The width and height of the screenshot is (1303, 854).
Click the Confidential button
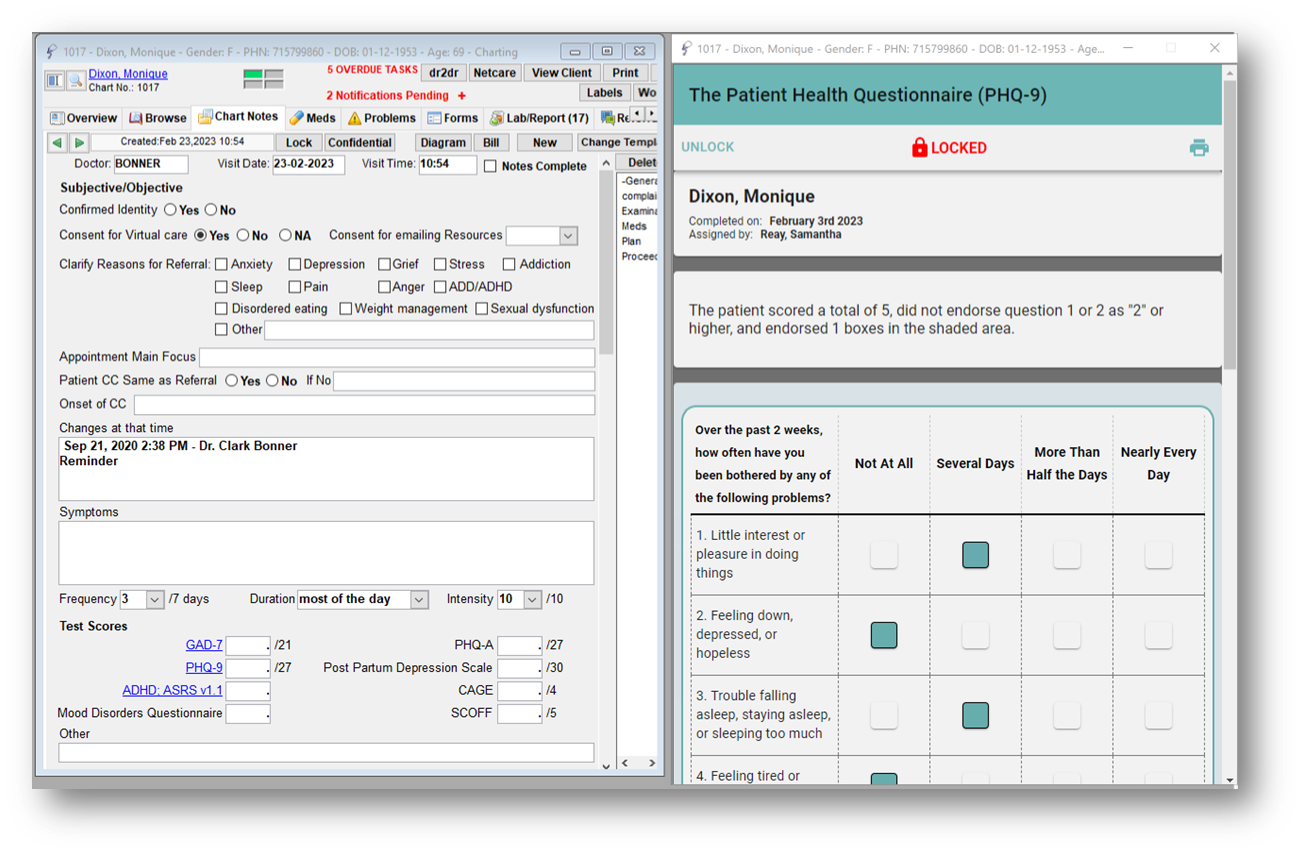pos(360,143)
